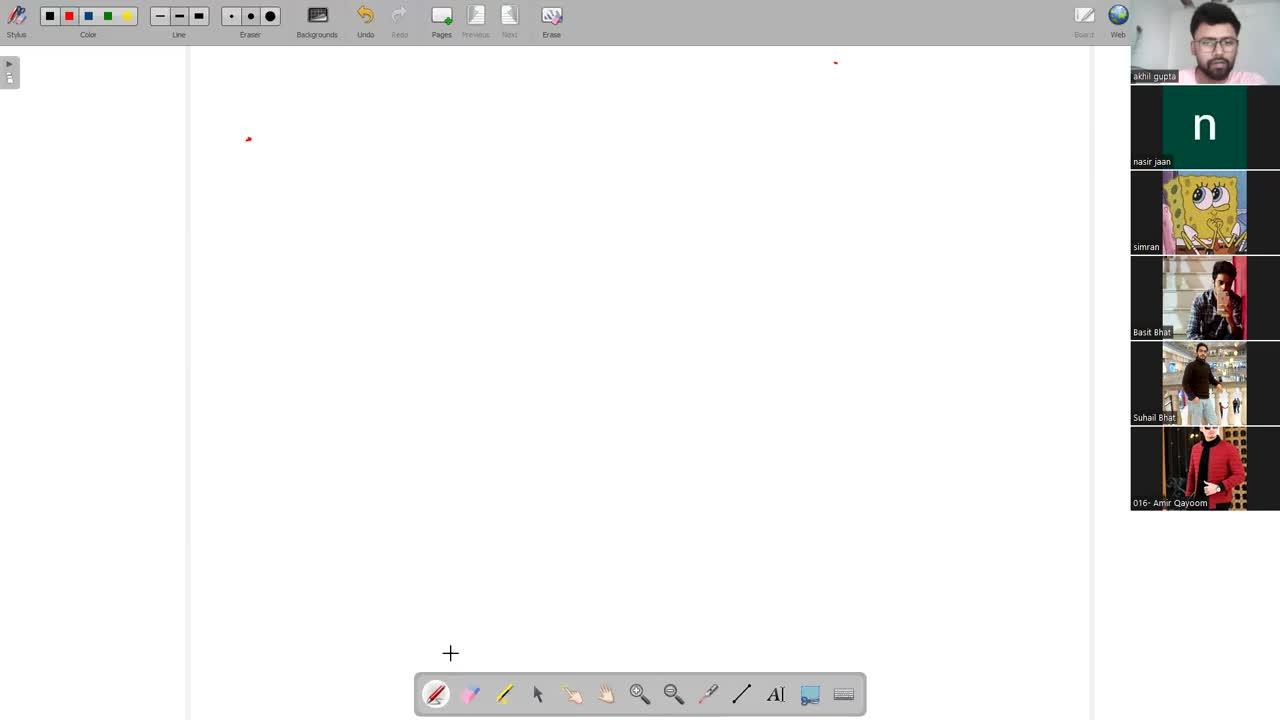Click the zoom in magnifier
The image size is (1280, 720).
[x=640, y=694]
